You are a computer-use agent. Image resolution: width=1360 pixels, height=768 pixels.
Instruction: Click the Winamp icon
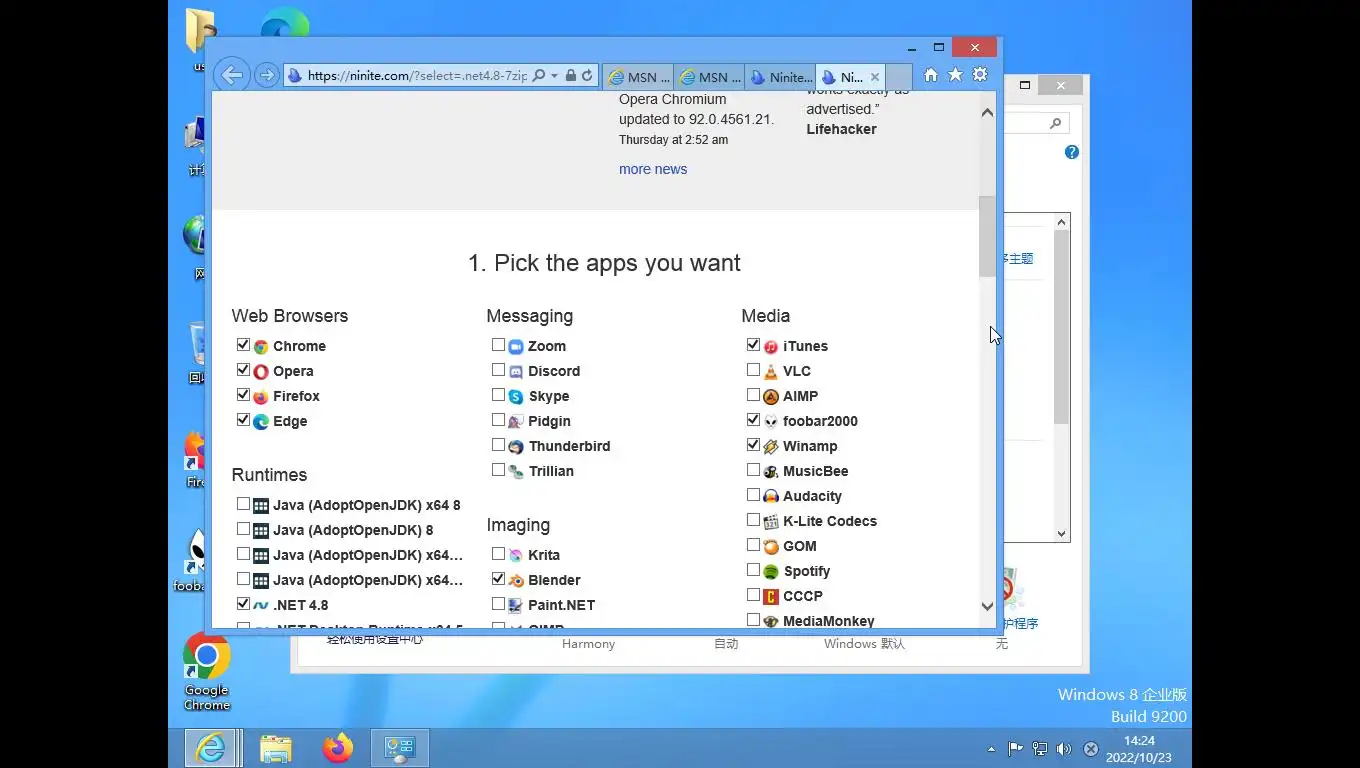click(x=771, y=446)
